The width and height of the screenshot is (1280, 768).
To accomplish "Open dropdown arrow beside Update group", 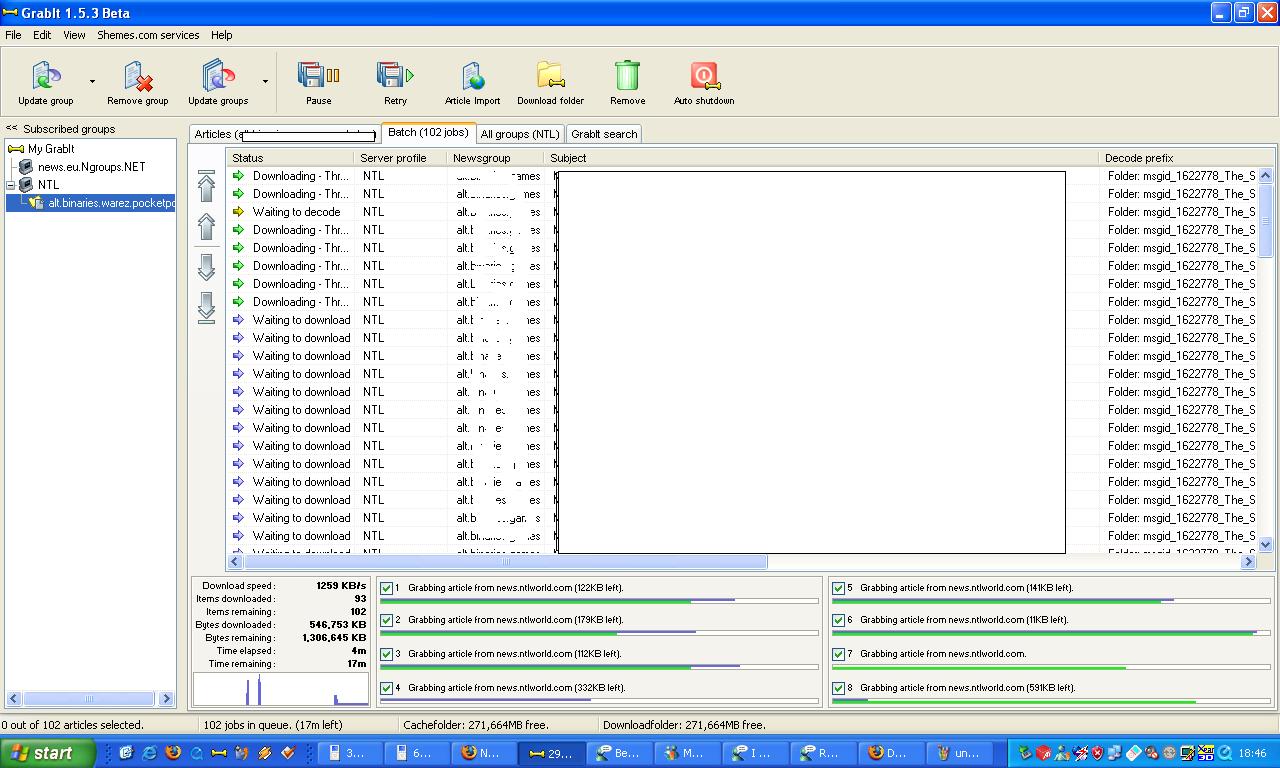I will tap(93, 82).
